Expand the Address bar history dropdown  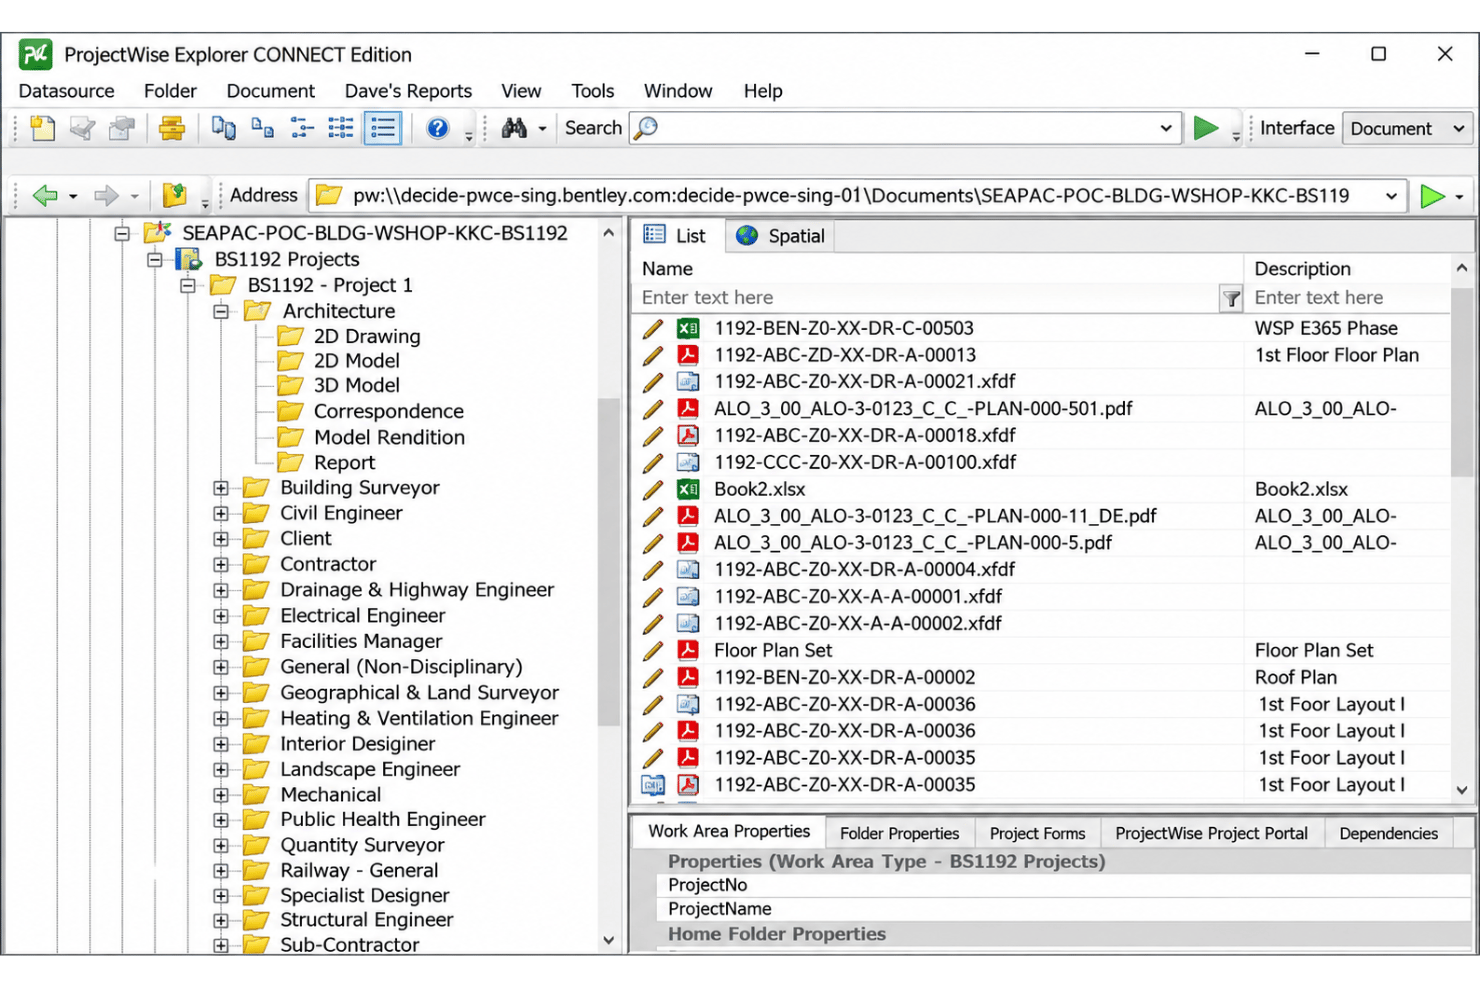coord(1391,196)
